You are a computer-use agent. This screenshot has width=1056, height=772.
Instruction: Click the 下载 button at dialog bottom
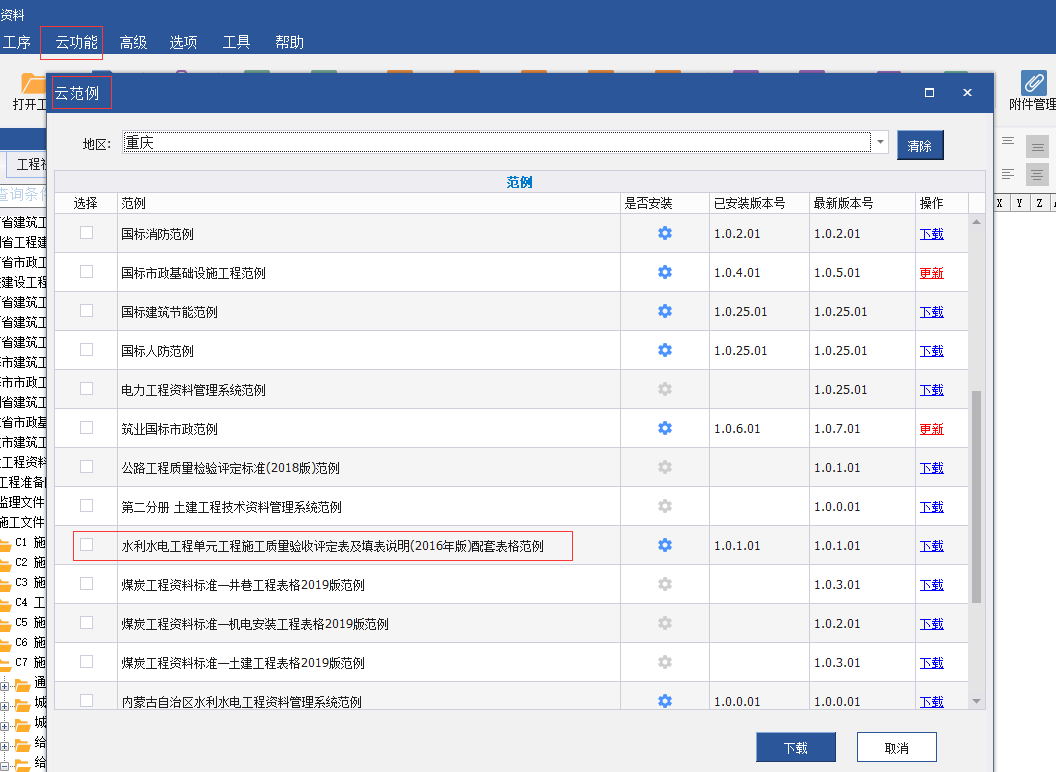coord(795,747)
